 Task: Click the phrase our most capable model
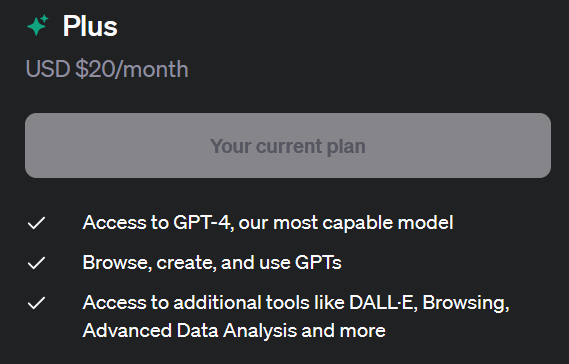[x=346, y=222]
